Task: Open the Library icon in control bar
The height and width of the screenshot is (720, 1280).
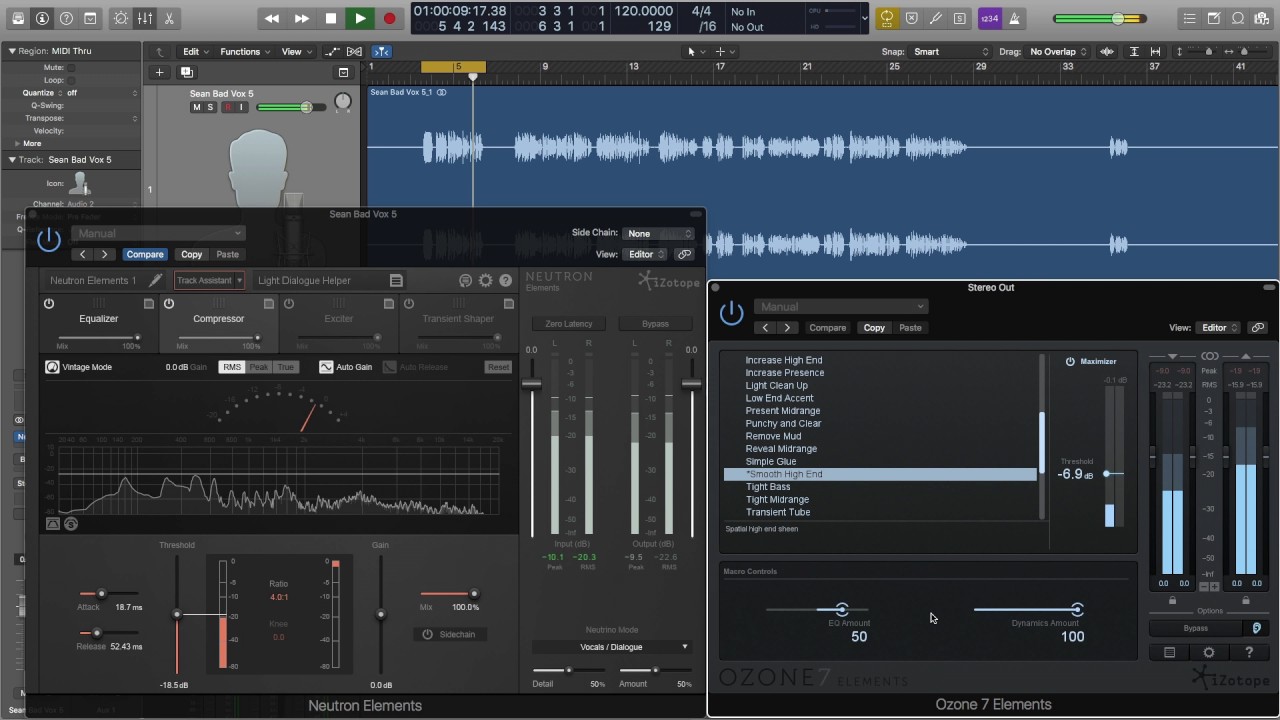Action: [18, 18]
